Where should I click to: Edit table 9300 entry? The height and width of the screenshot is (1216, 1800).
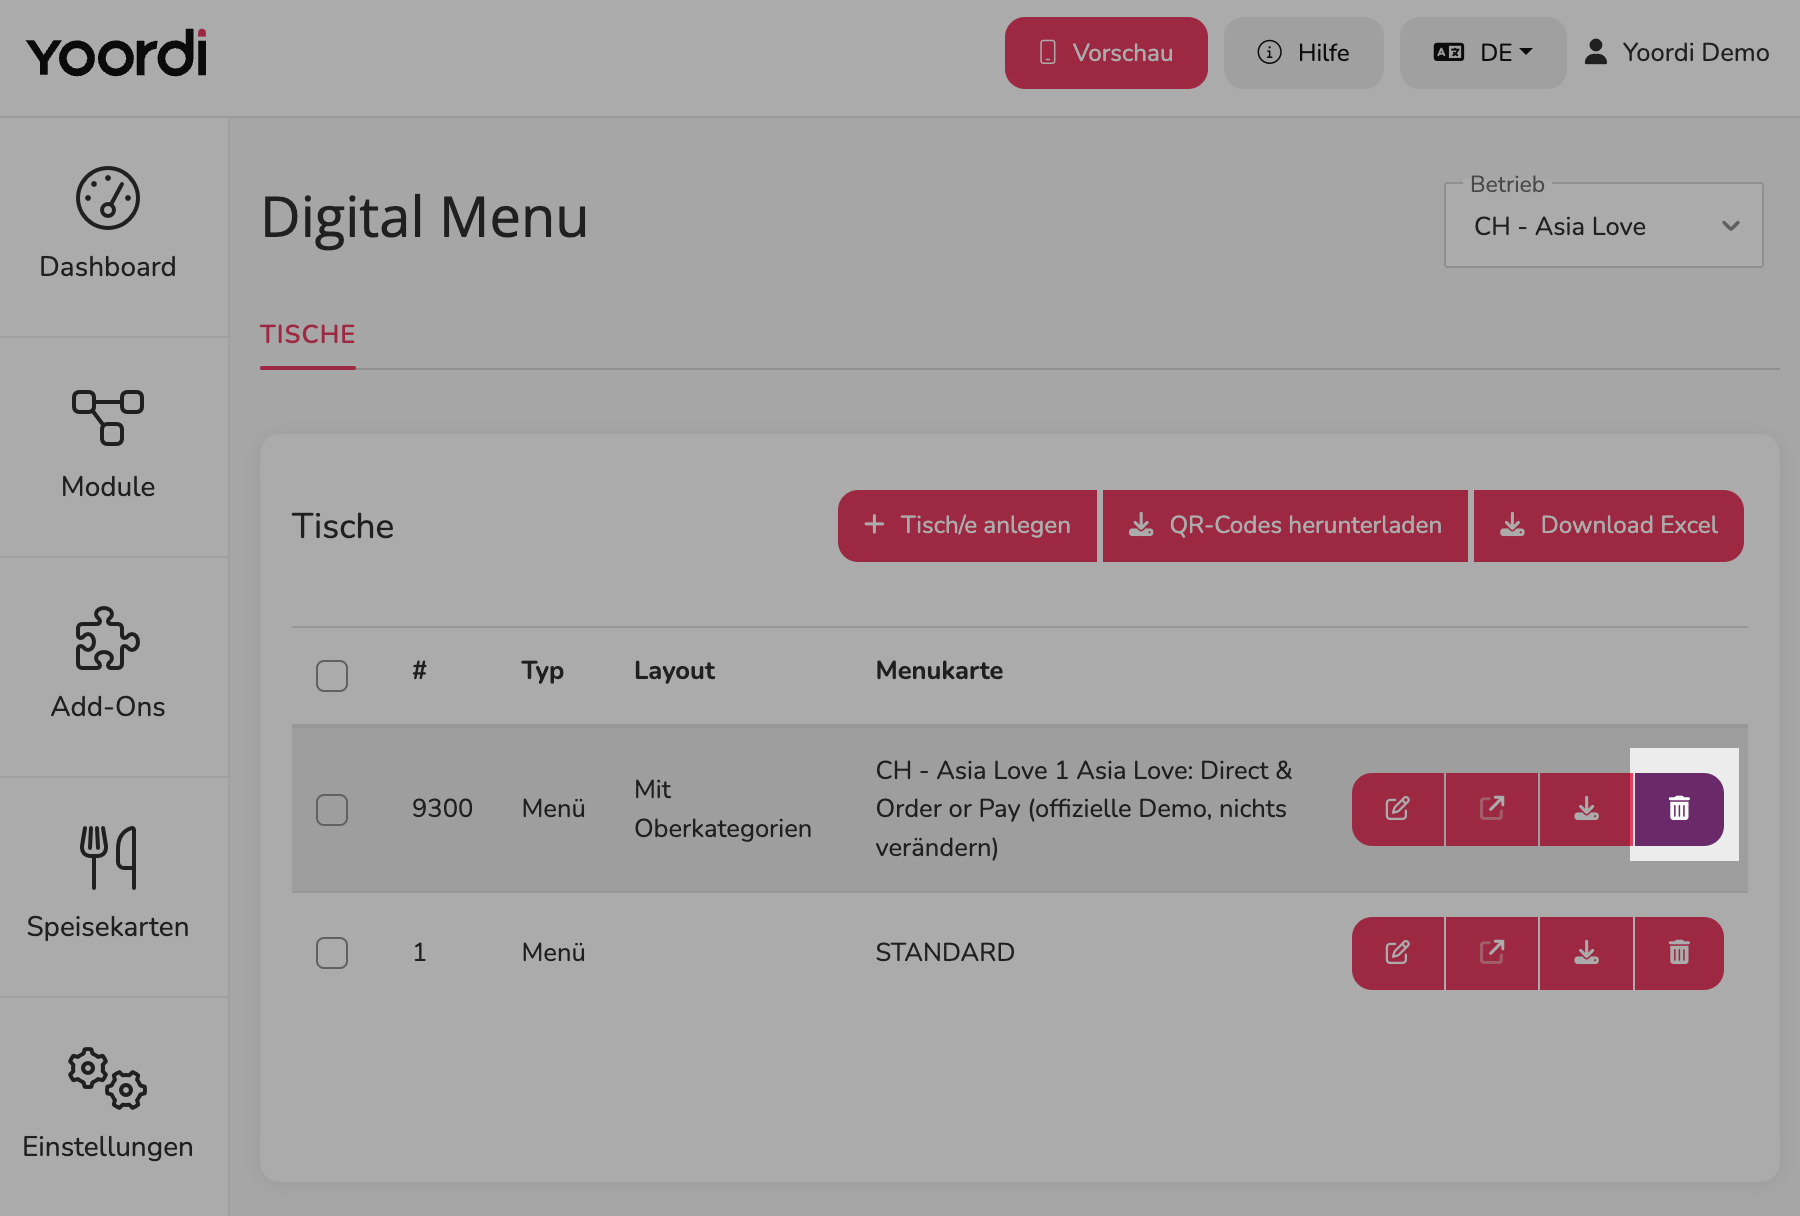(x=1398, y=809)
